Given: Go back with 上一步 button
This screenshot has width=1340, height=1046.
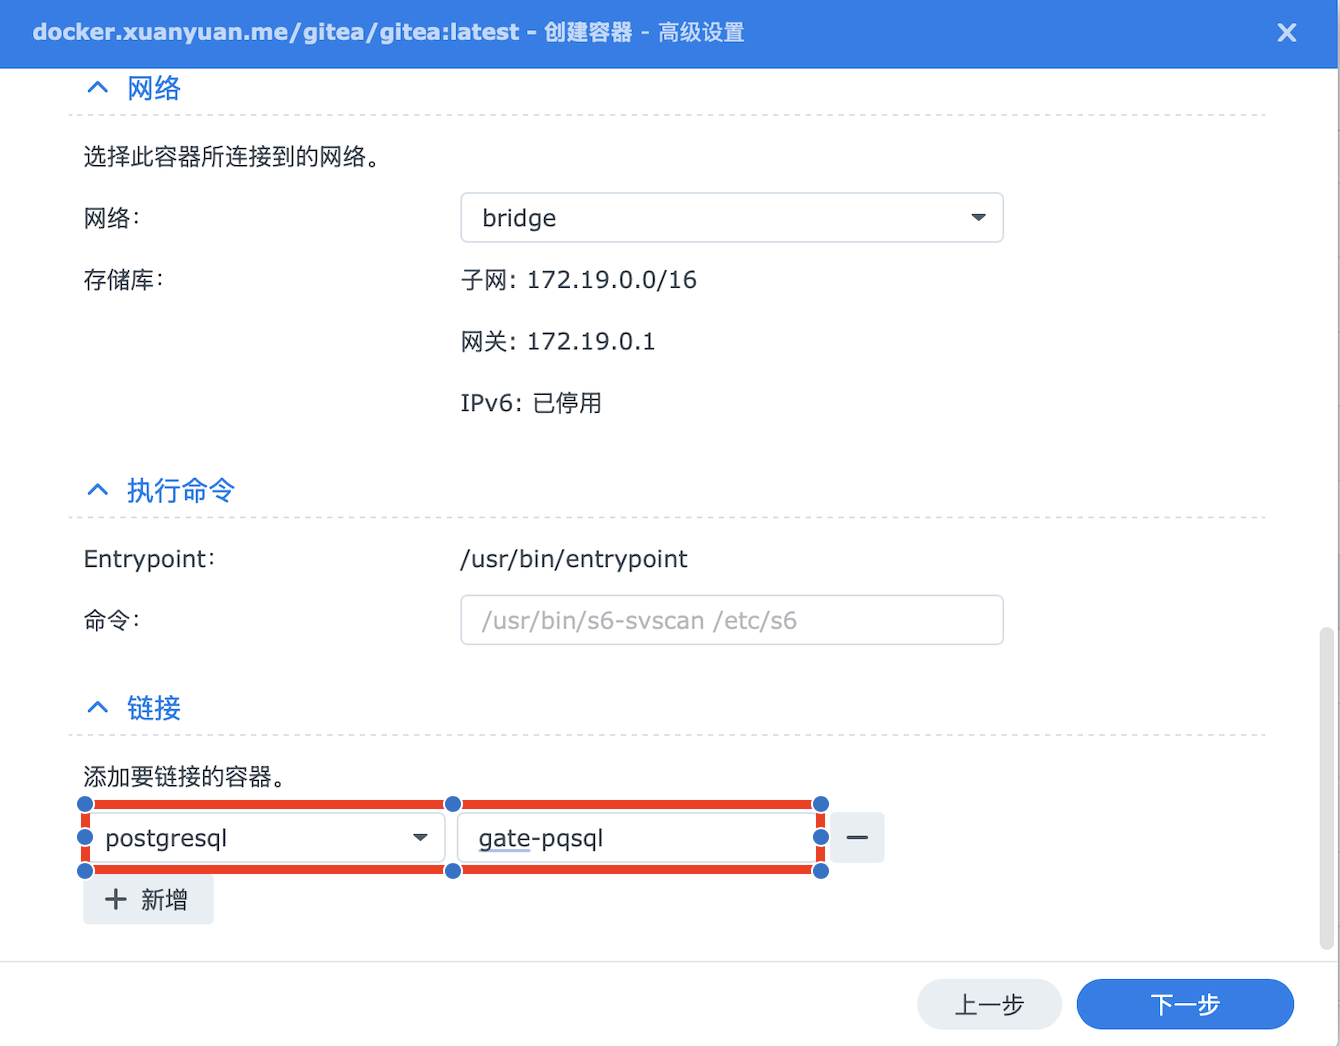Looking at the screenshot, I should 988,1004.
